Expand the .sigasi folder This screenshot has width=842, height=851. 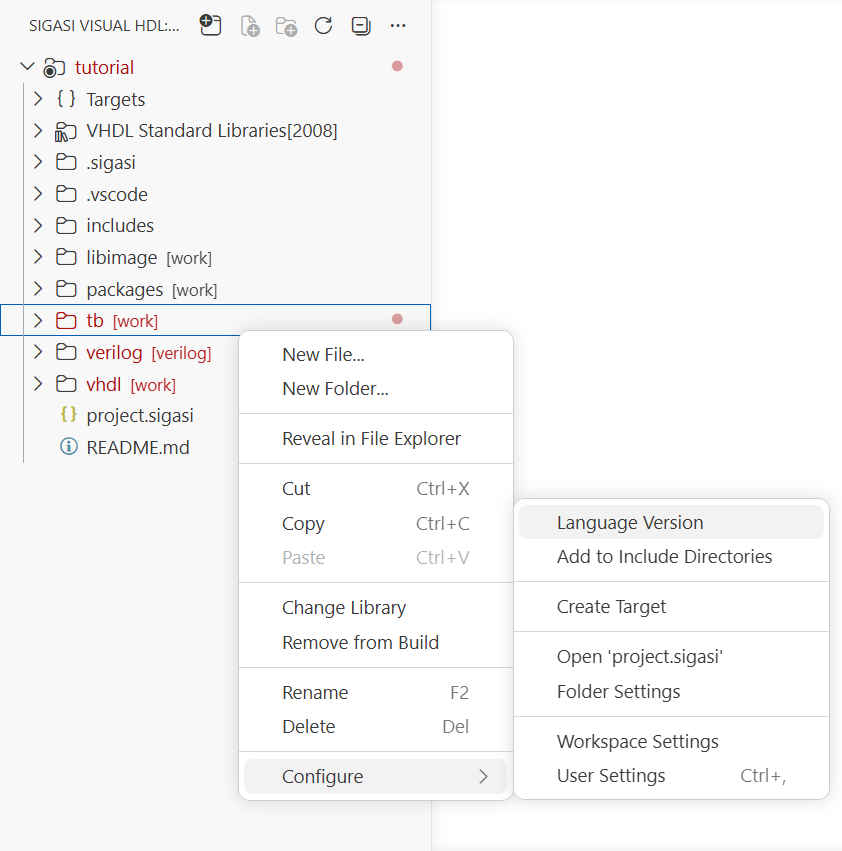[x=38, y=162]
